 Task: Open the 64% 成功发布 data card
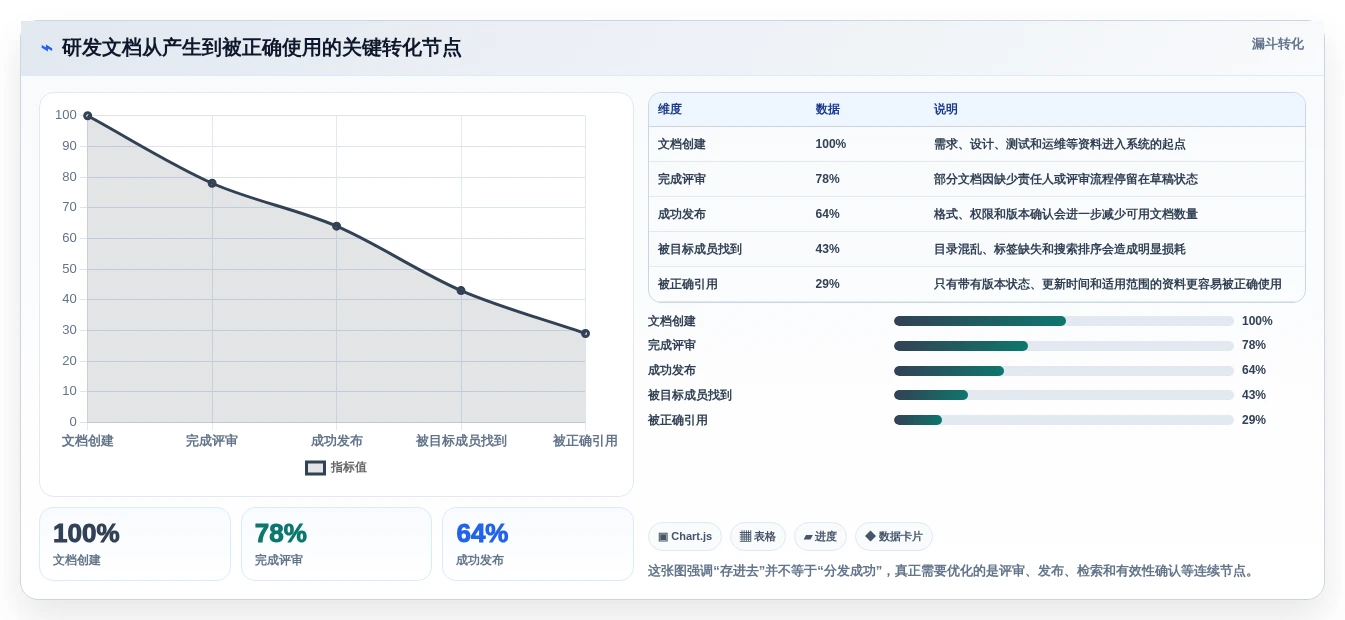point(538,544)
